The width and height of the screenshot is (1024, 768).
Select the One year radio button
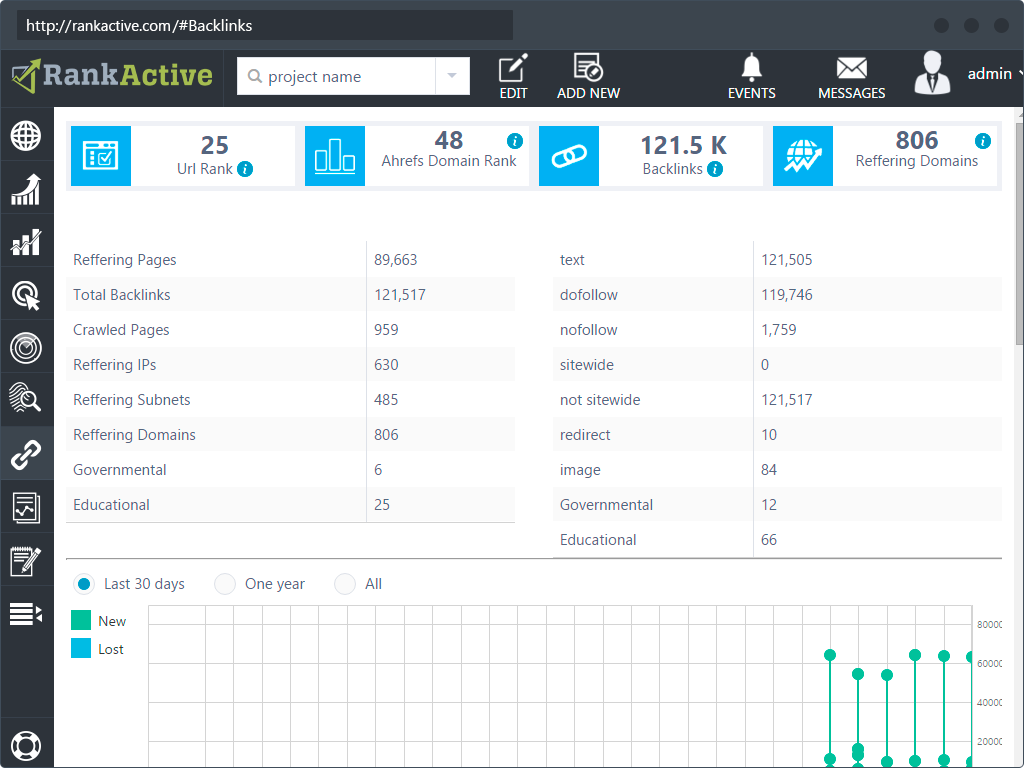(225, 584)
